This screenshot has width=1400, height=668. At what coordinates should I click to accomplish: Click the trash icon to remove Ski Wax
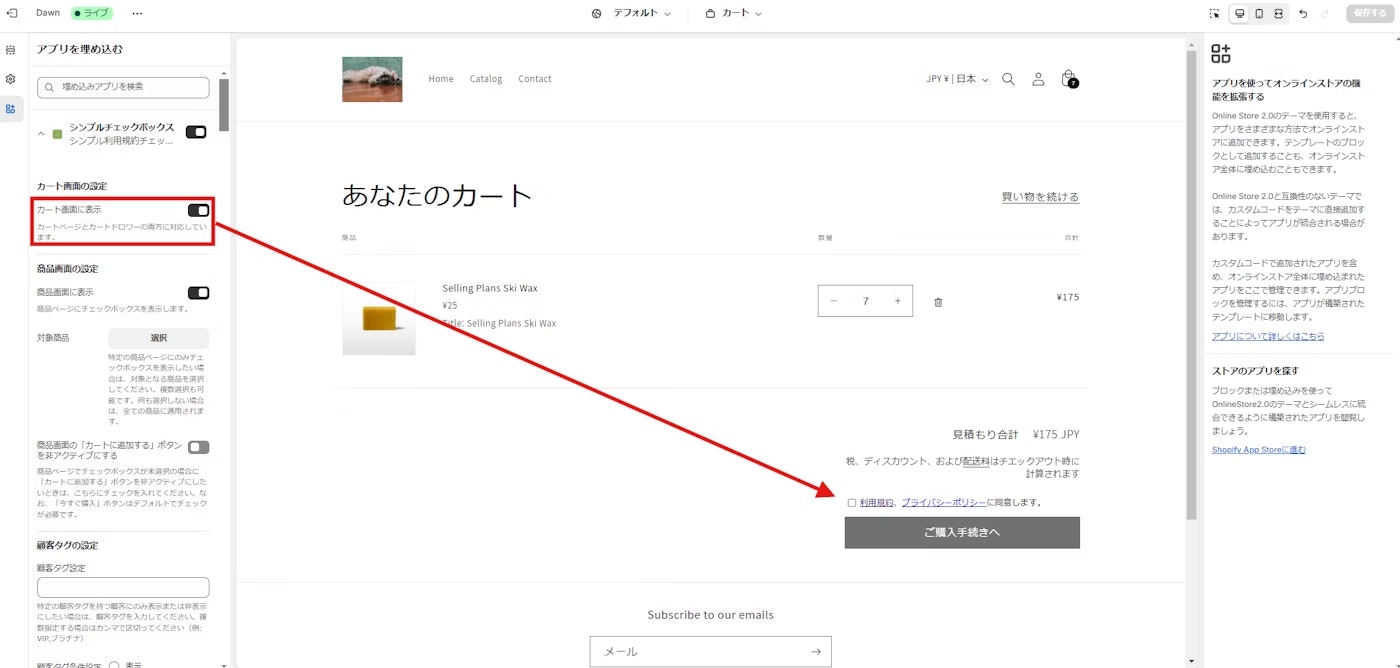point(937,300)
